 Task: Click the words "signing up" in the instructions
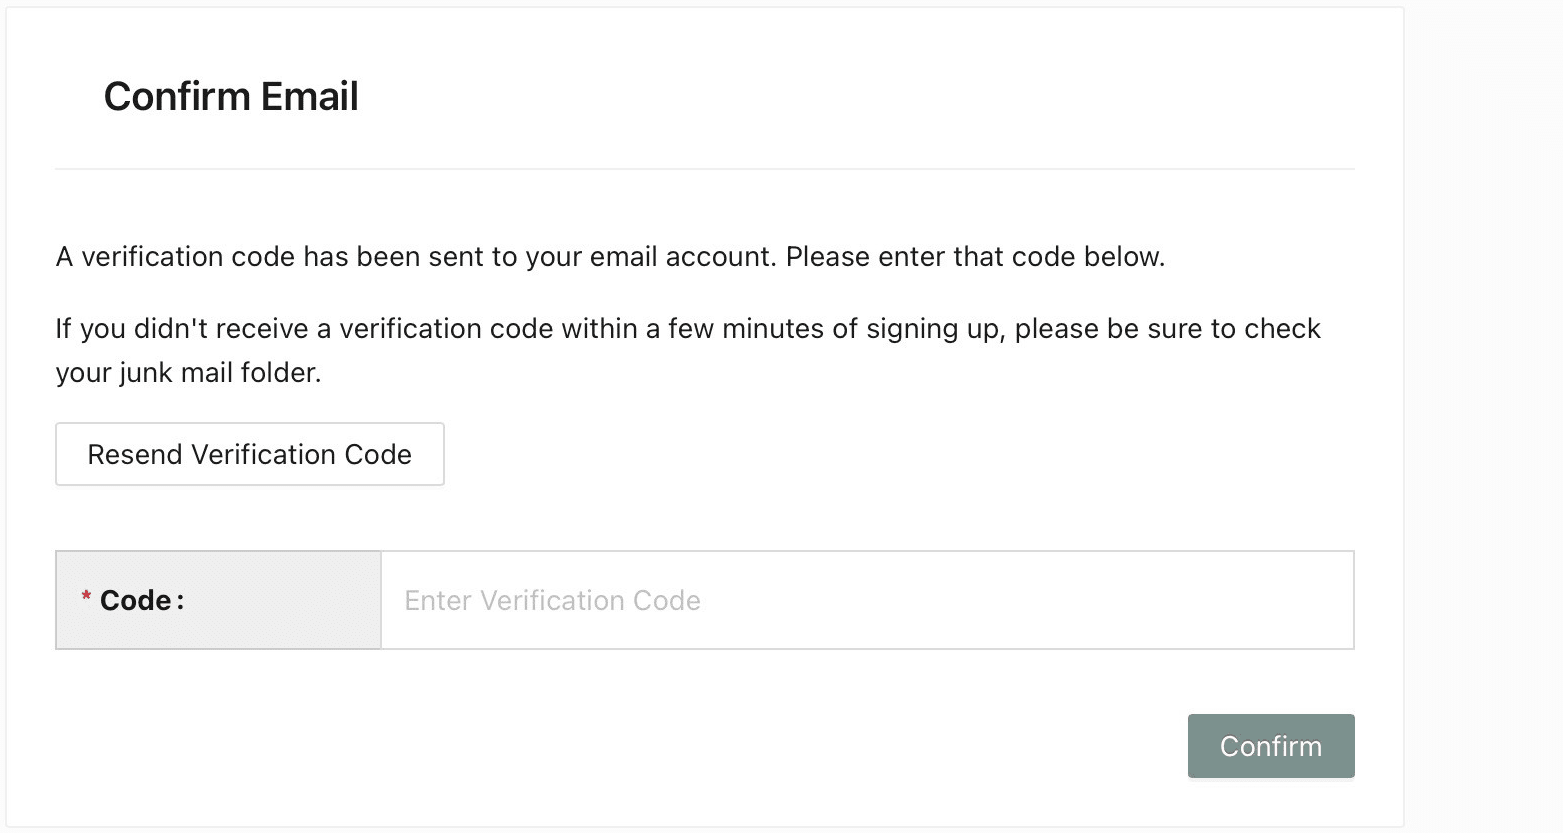(932, 329)
